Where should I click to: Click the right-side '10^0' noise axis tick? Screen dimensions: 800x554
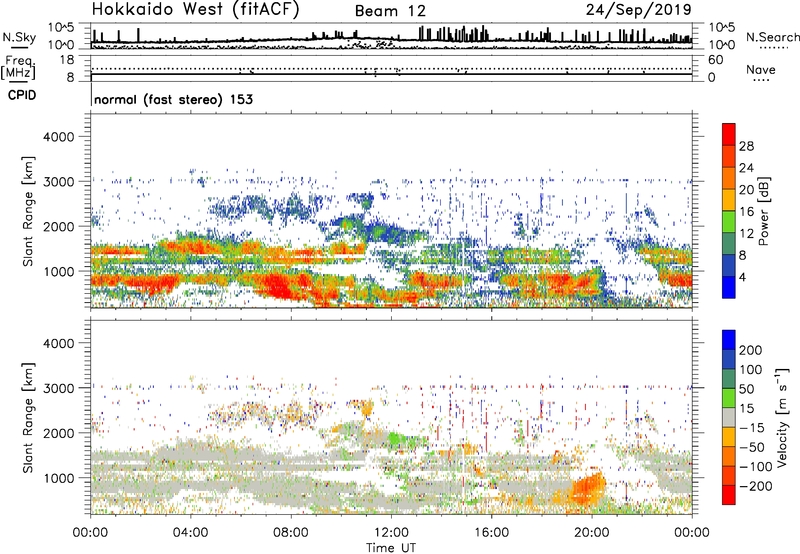click(x=722, y=45)
